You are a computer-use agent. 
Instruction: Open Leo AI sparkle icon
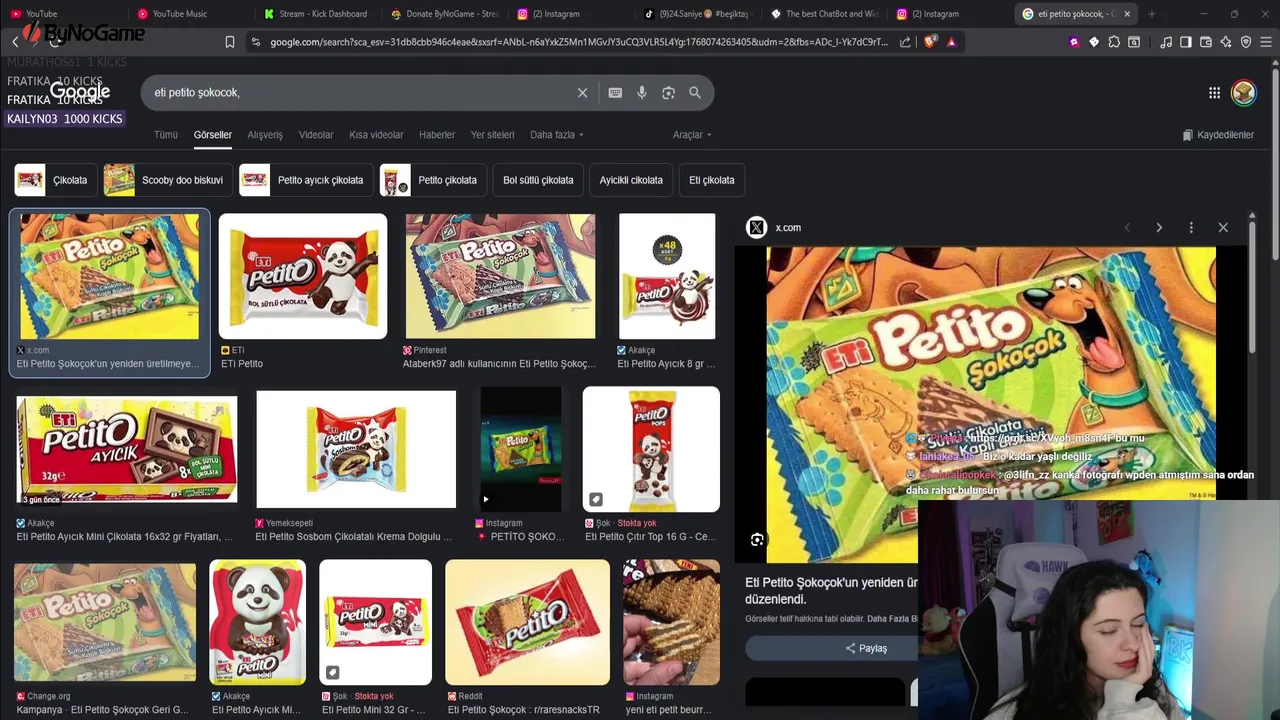click(x=1226, y=42)
